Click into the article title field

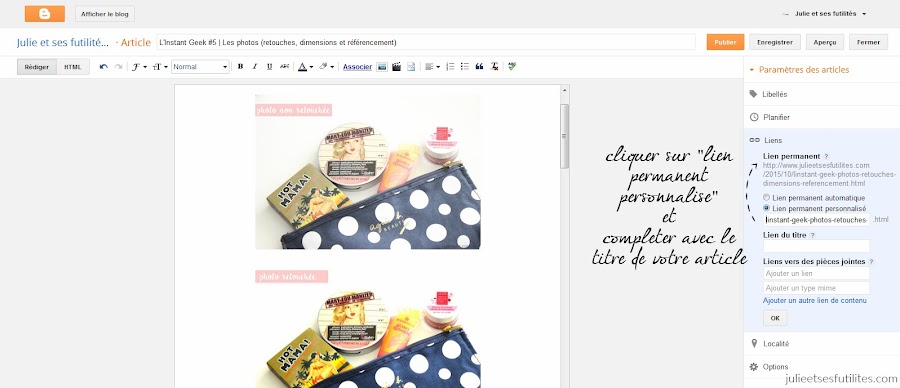pyautogui.click(x=425, y=42)
